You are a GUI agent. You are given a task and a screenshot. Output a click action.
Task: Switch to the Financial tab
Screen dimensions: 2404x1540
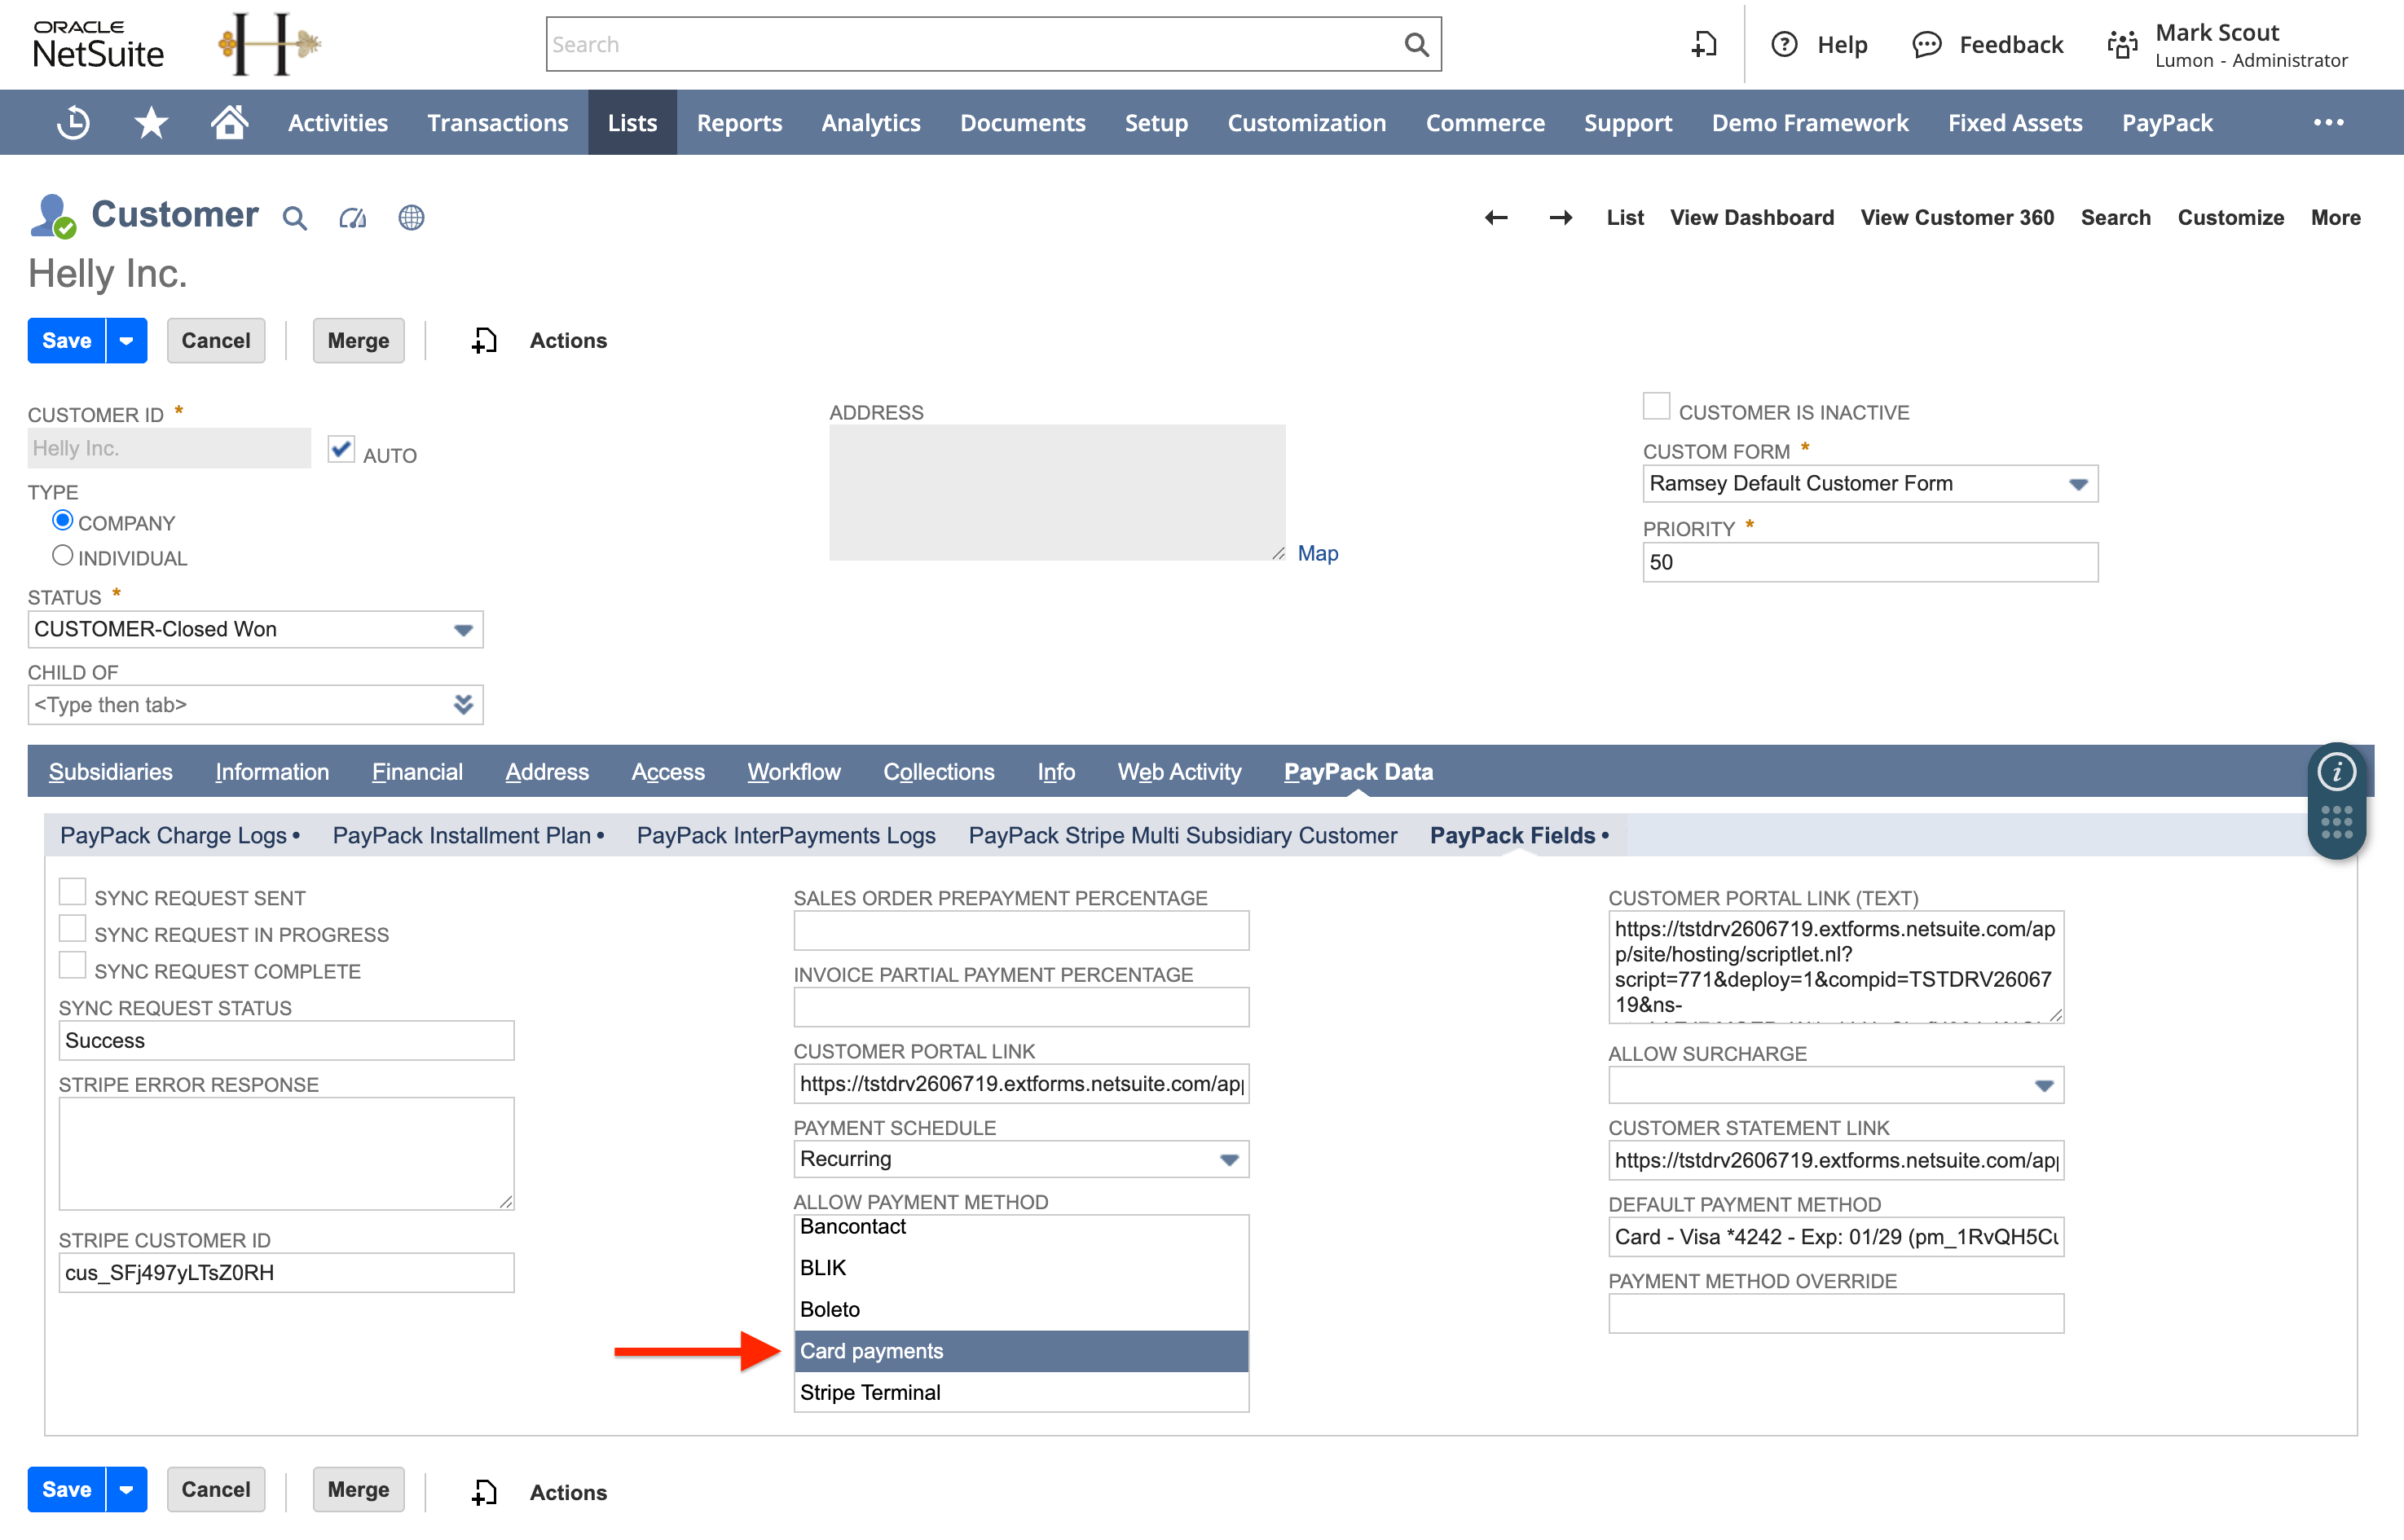417,771
